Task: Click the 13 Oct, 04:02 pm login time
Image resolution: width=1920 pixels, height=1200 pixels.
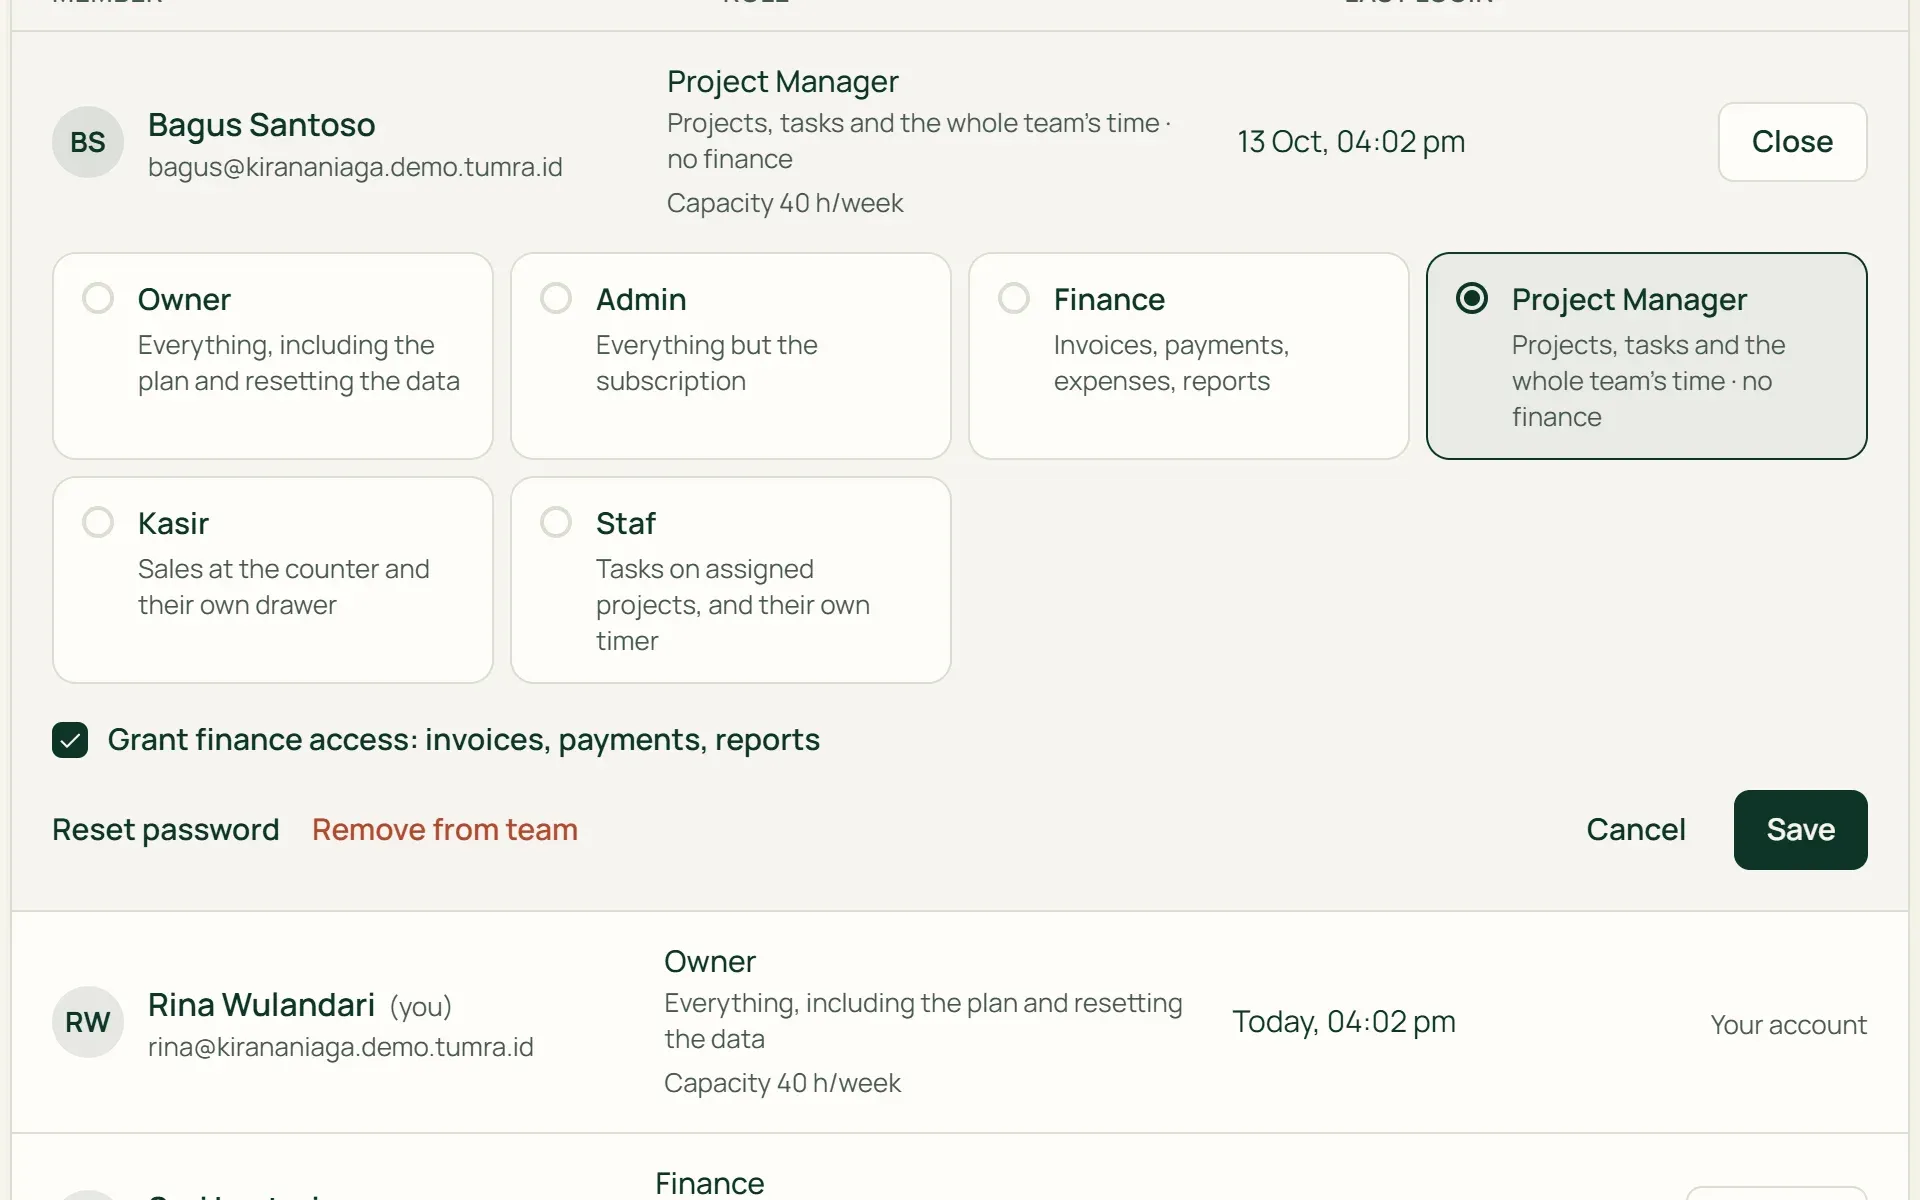Action: point(1351,142)
